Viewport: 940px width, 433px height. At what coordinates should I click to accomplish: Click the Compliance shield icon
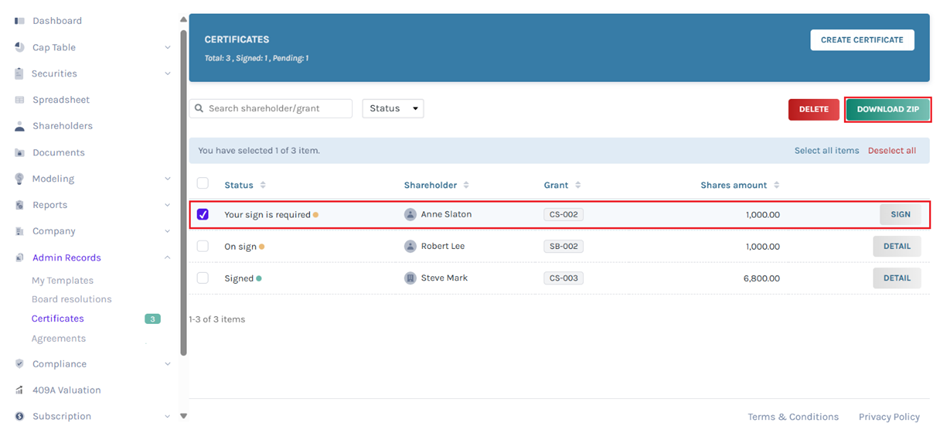19,364
